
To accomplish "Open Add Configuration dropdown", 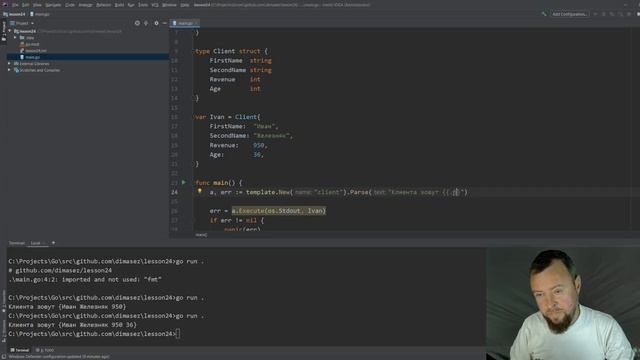I will pos(570,14).
